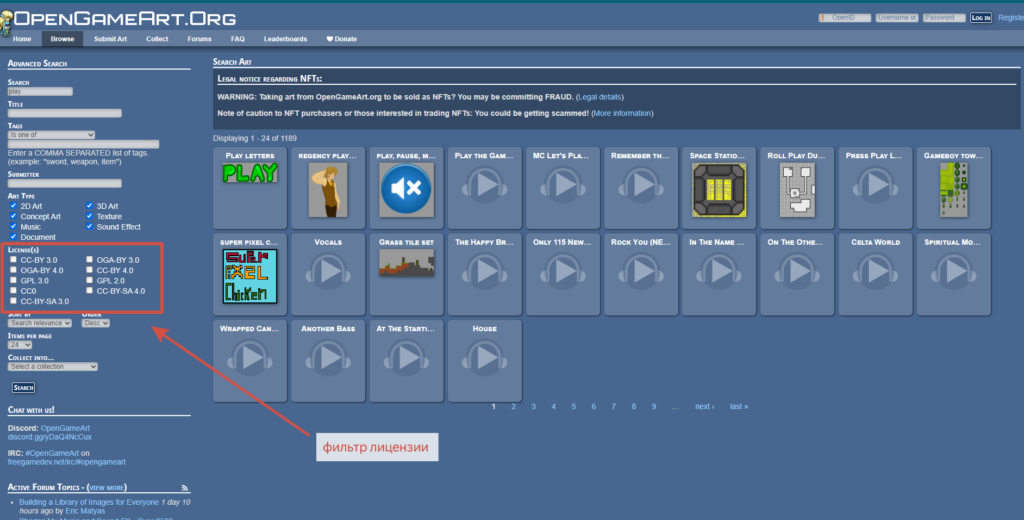Viewport: 1024px width, 520px height.
Task: Expand the 'Select a collection' dropdown
Action: [53, 366]
